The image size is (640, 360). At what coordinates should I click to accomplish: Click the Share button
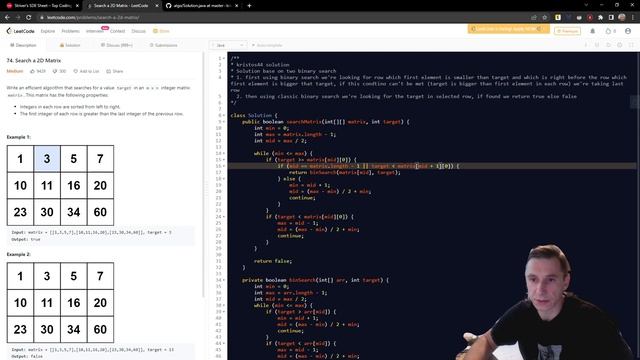115,71
